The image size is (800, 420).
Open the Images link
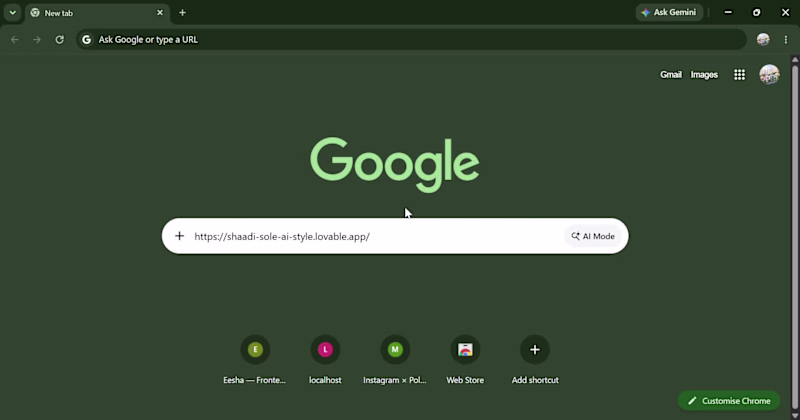click(704, 75)
